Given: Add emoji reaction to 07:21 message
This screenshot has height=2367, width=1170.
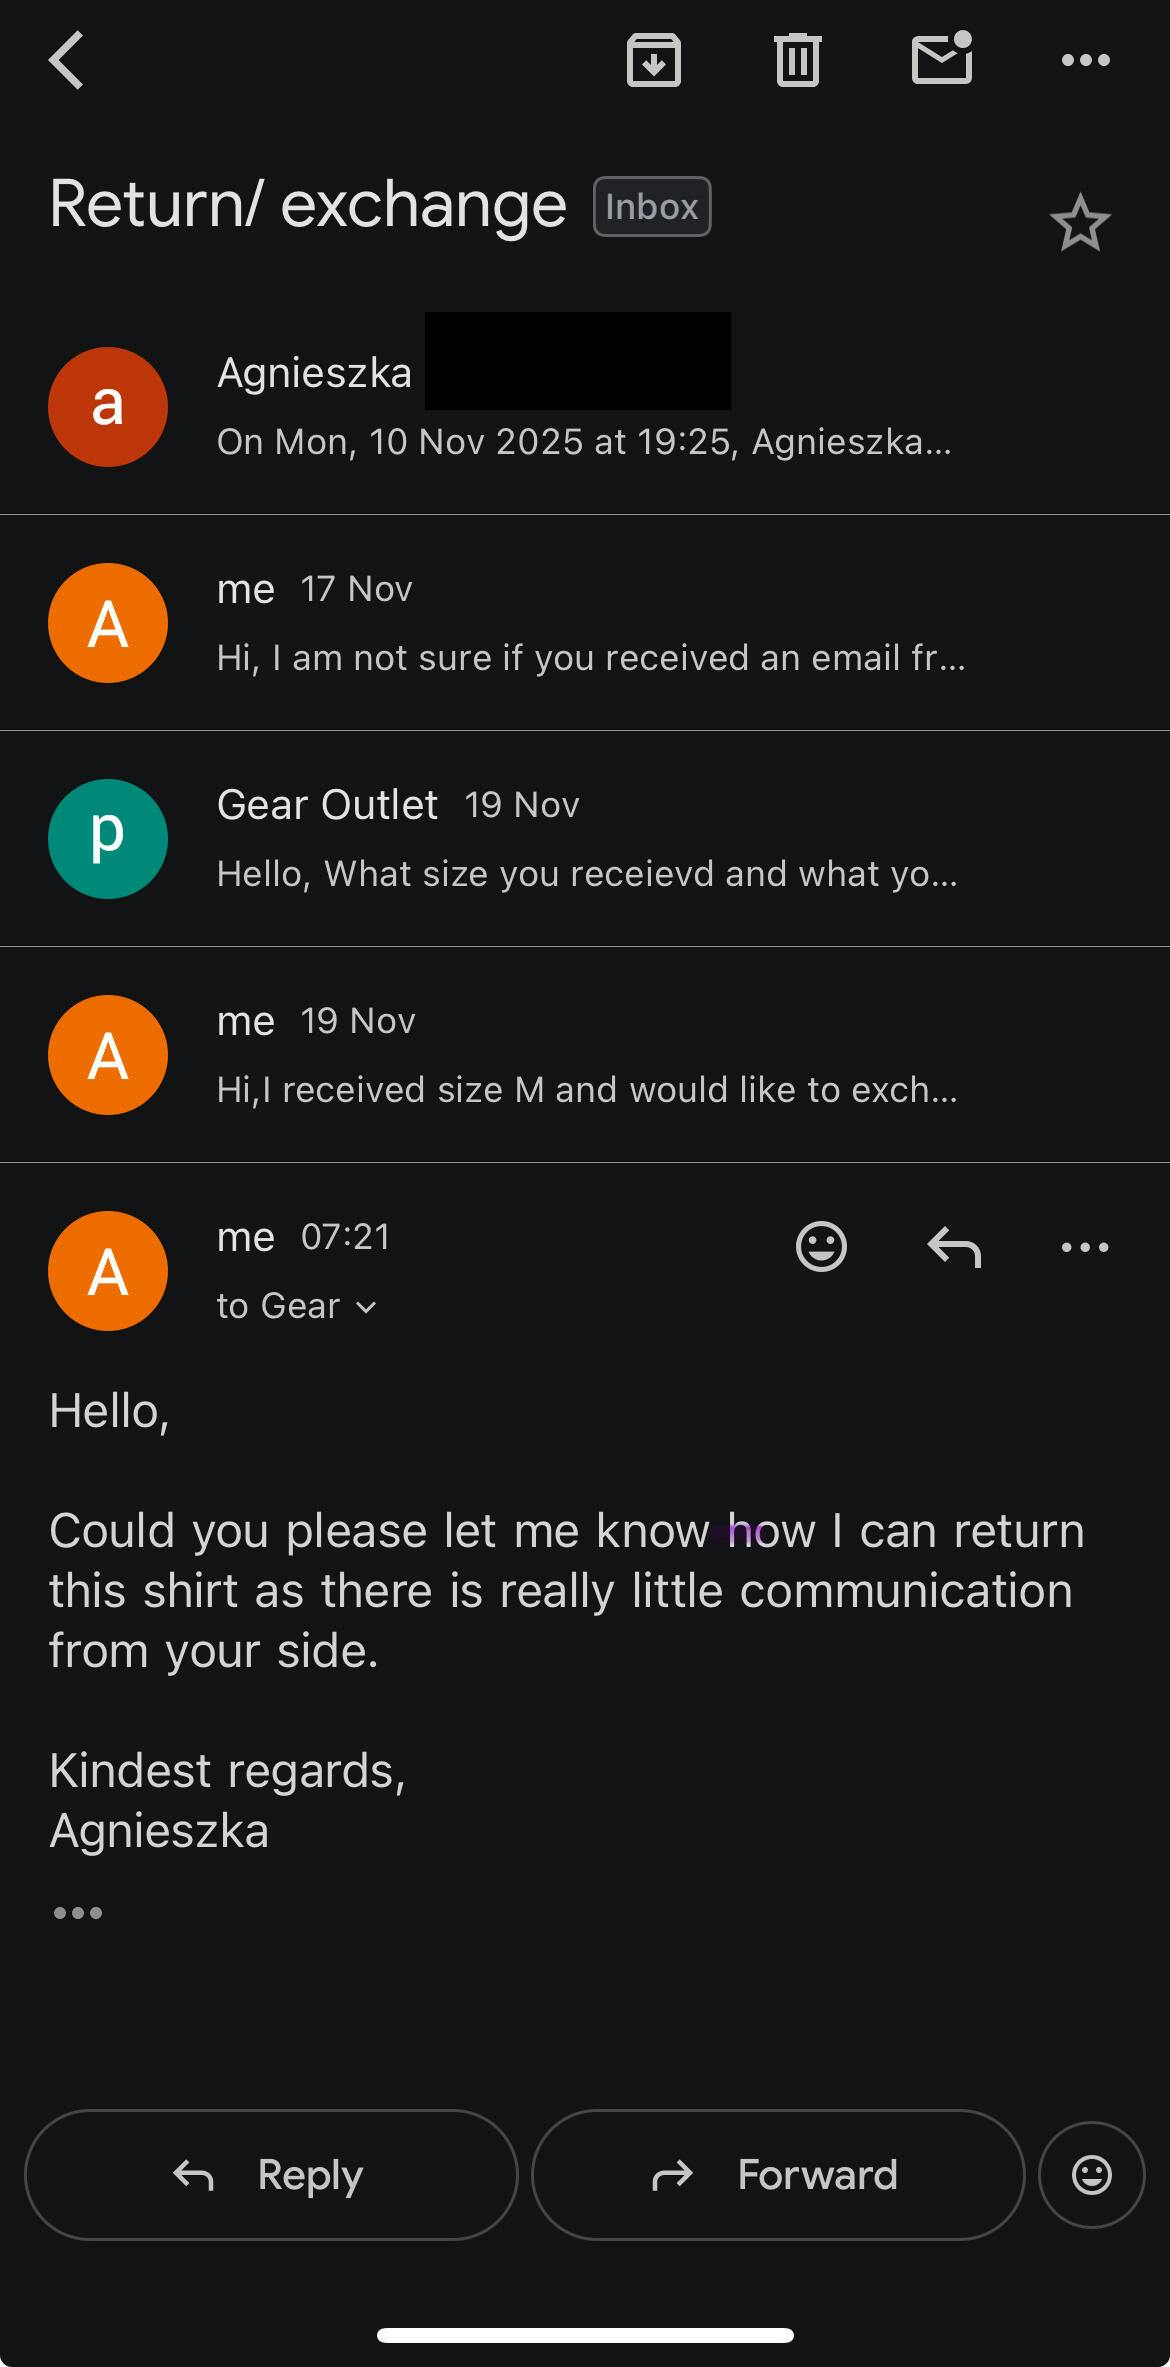Looking at the screenshot, I should point(821,1247).
